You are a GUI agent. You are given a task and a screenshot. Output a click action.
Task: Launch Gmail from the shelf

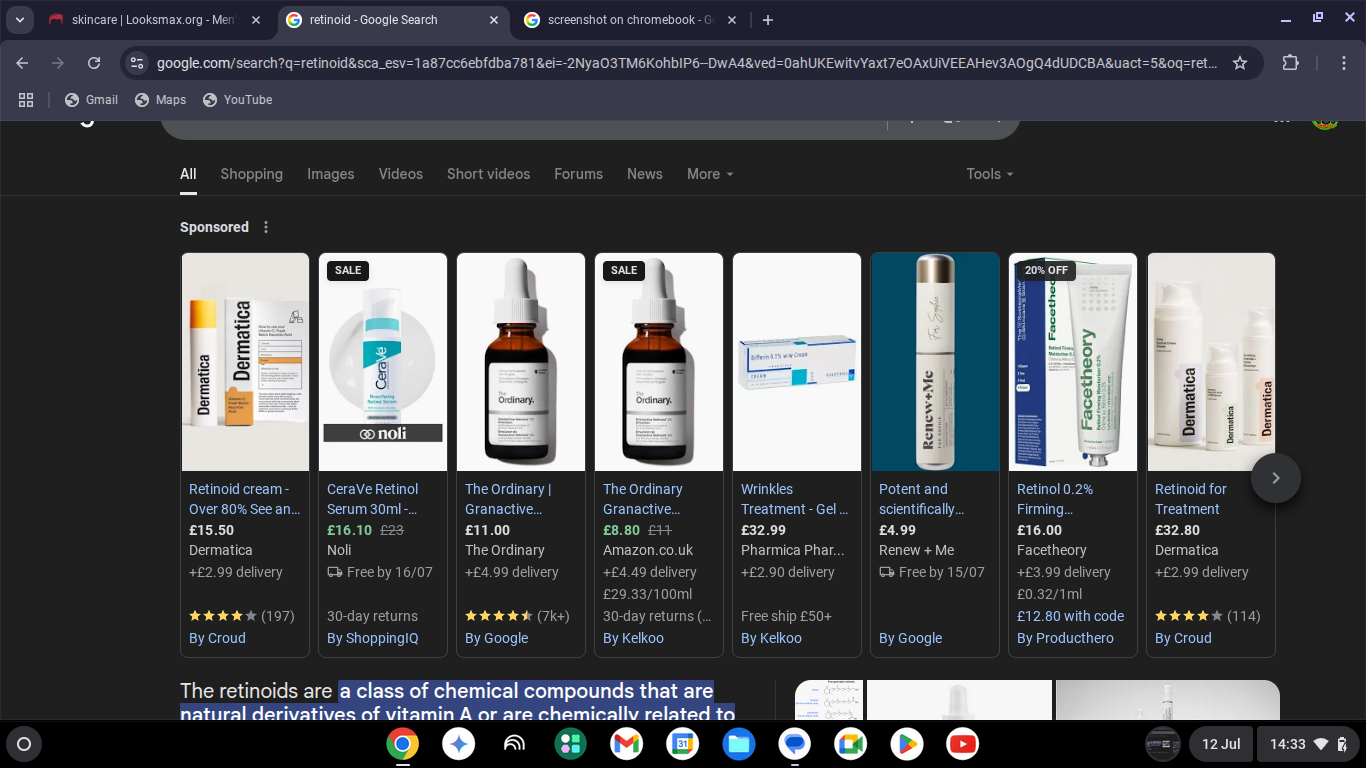click(x=627, y=744)
